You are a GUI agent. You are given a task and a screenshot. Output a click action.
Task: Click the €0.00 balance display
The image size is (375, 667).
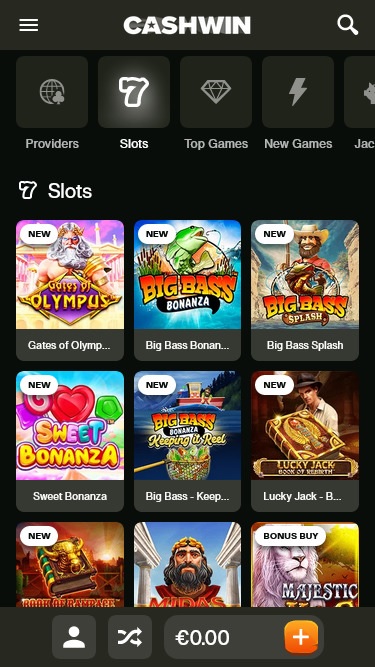click(202, 637)
